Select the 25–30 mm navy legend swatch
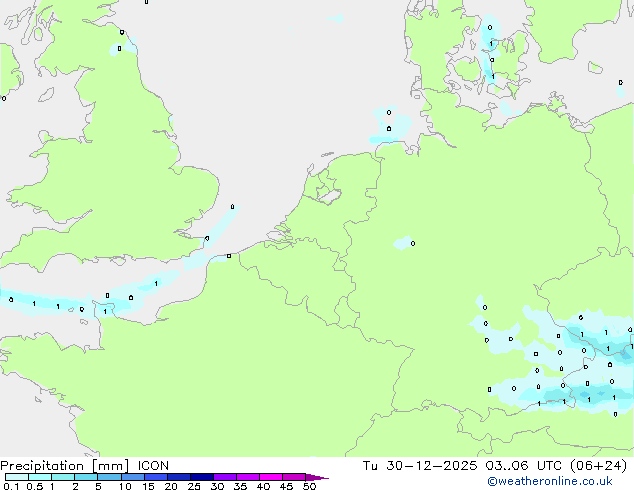The height and width of the screenshot is (490, 634). (202, 477)
